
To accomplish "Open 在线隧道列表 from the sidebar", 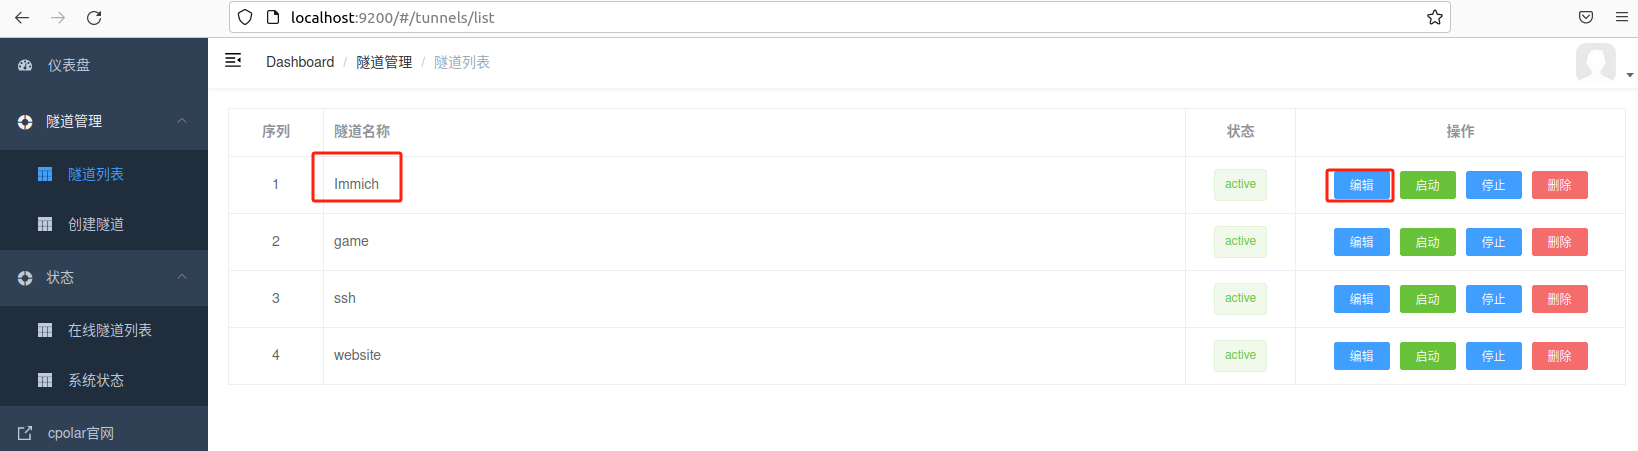I will pyautogui.click(x=110, y=330).
